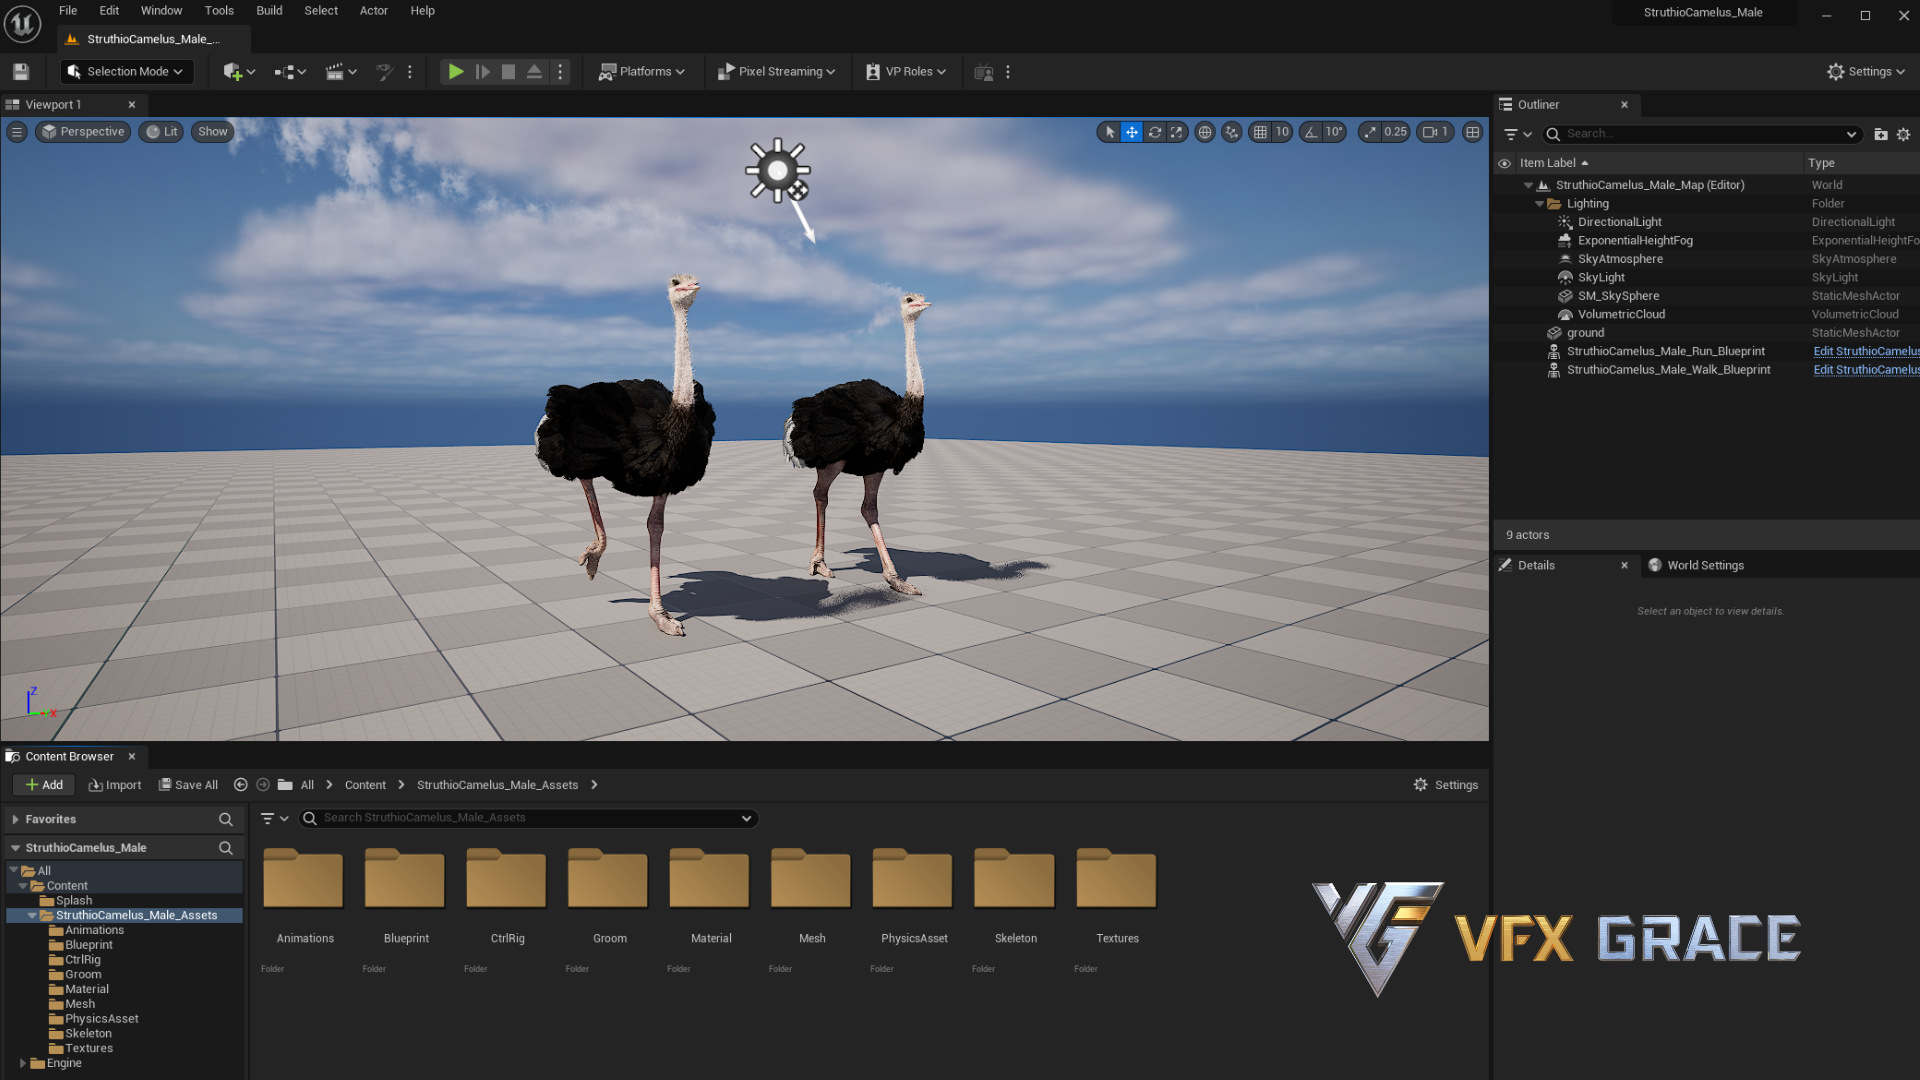Open the PhysicsAsset folder thumbnail

coord(914,880)
